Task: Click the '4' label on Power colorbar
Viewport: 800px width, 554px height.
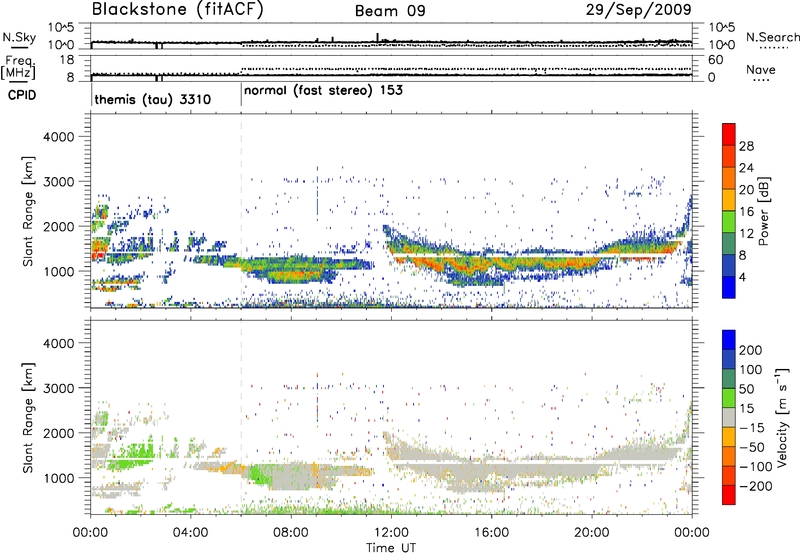Action: click(x=742, y=277)
